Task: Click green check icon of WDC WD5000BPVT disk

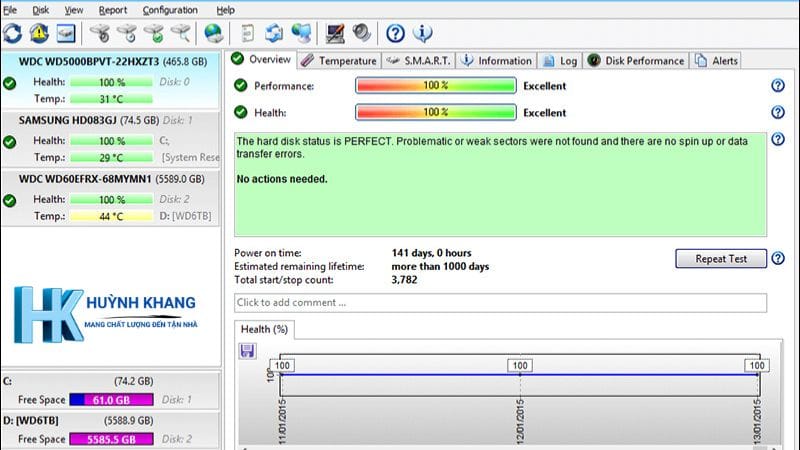Action: [9, 83]
